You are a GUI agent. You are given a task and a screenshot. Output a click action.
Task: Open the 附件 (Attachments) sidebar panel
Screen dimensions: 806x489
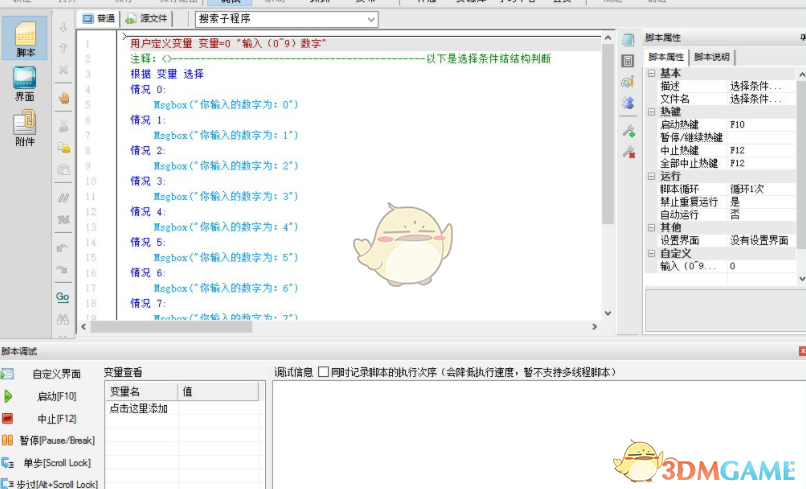(x=24, y=128)
